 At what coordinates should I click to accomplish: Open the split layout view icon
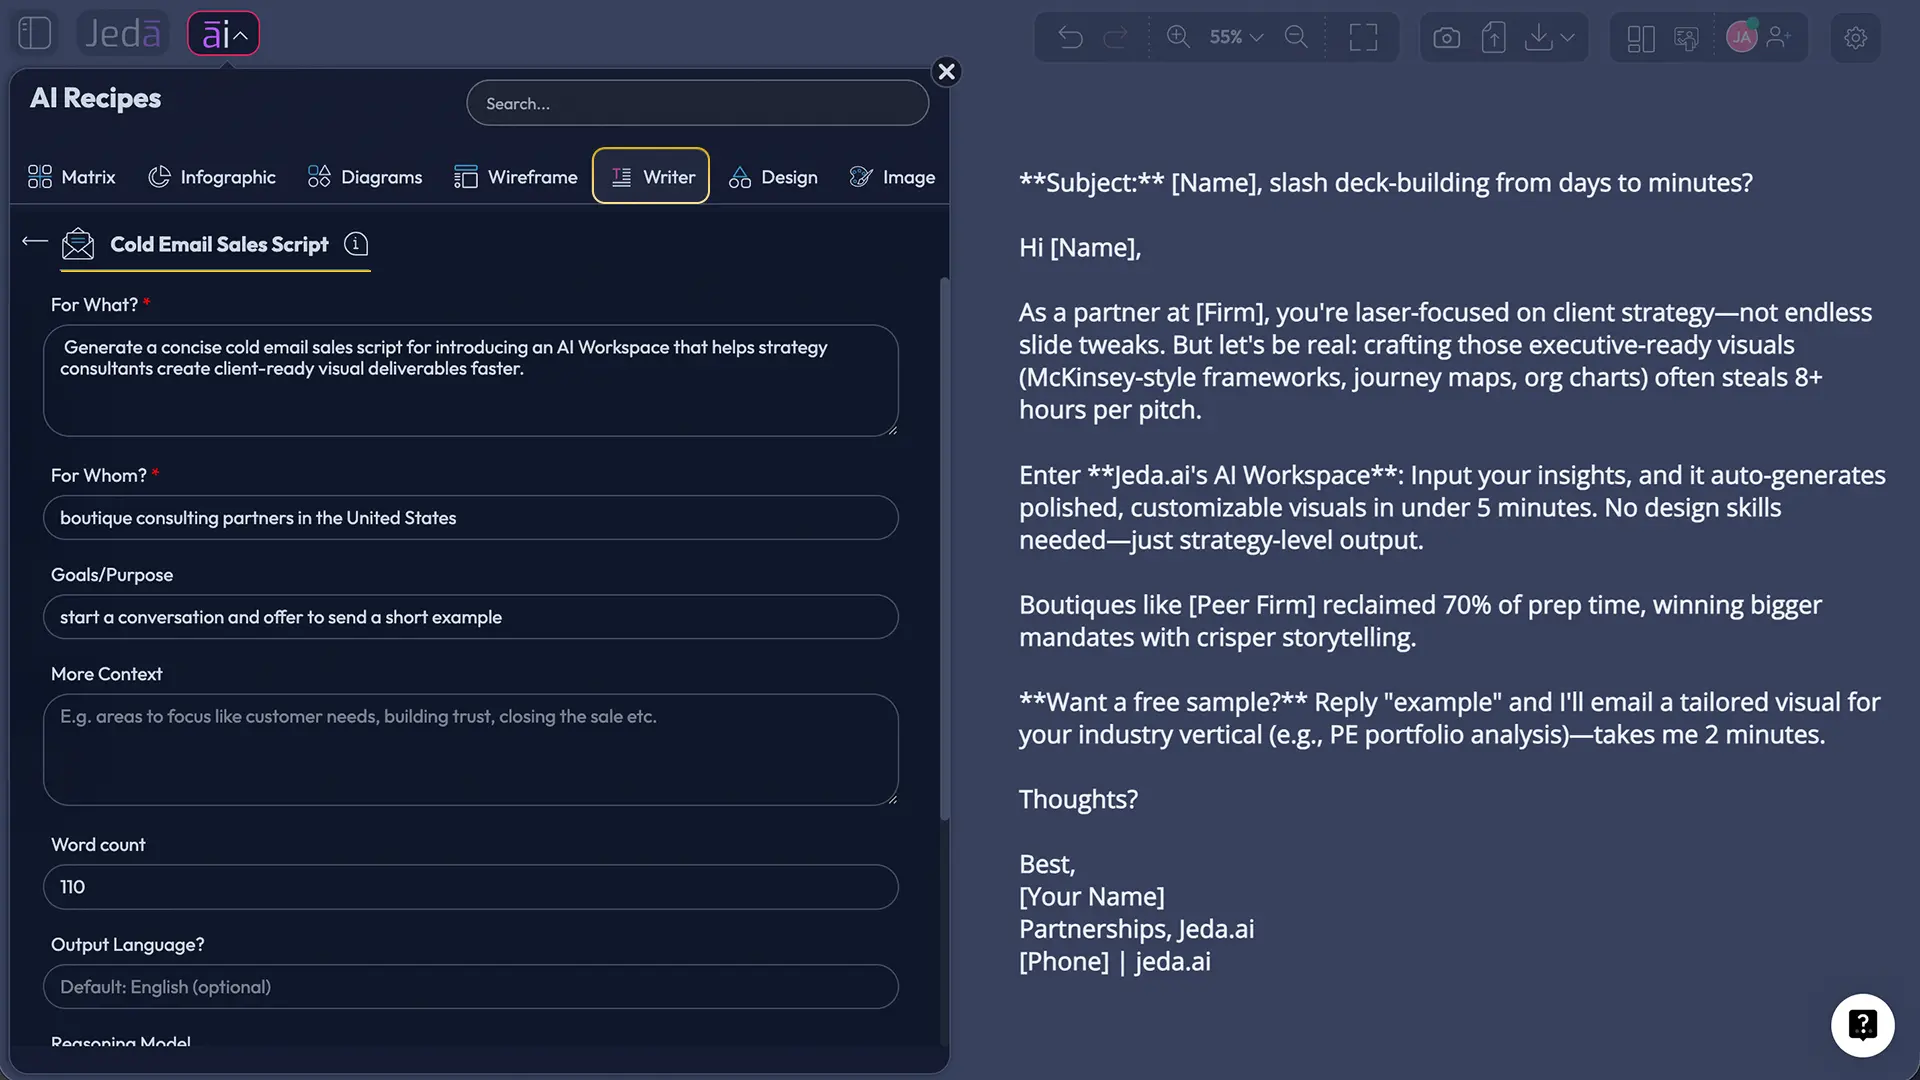coord(1641,38)
